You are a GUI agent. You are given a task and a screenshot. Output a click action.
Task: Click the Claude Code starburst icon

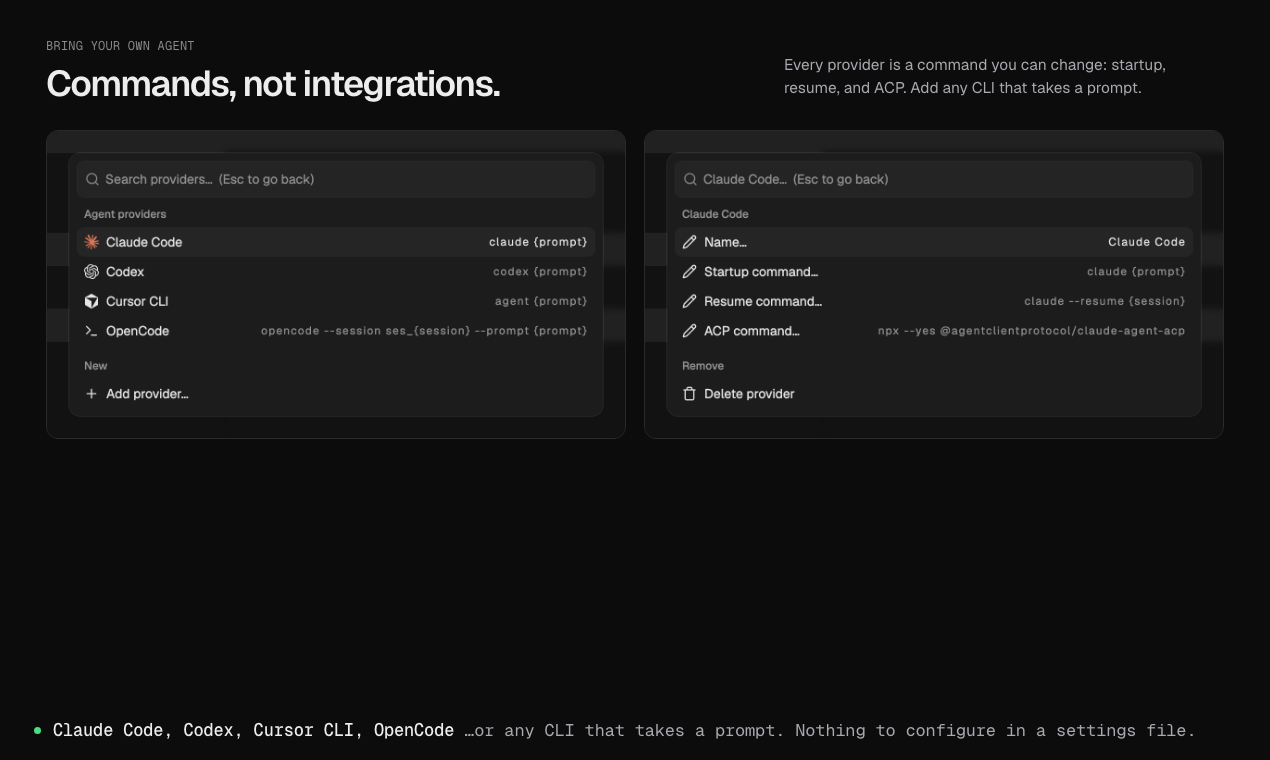tap(91, 242)
